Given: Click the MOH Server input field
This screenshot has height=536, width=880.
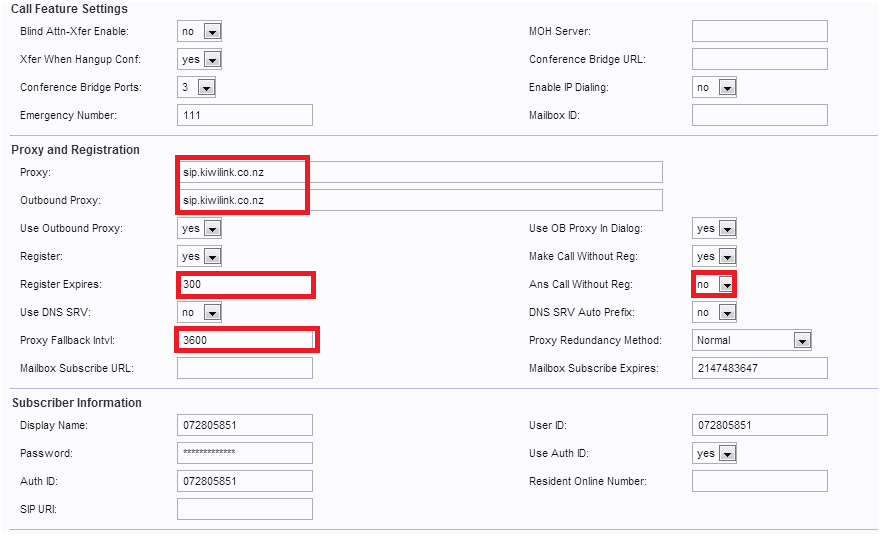Looking at the screenshot, I should tap(759, 31).
